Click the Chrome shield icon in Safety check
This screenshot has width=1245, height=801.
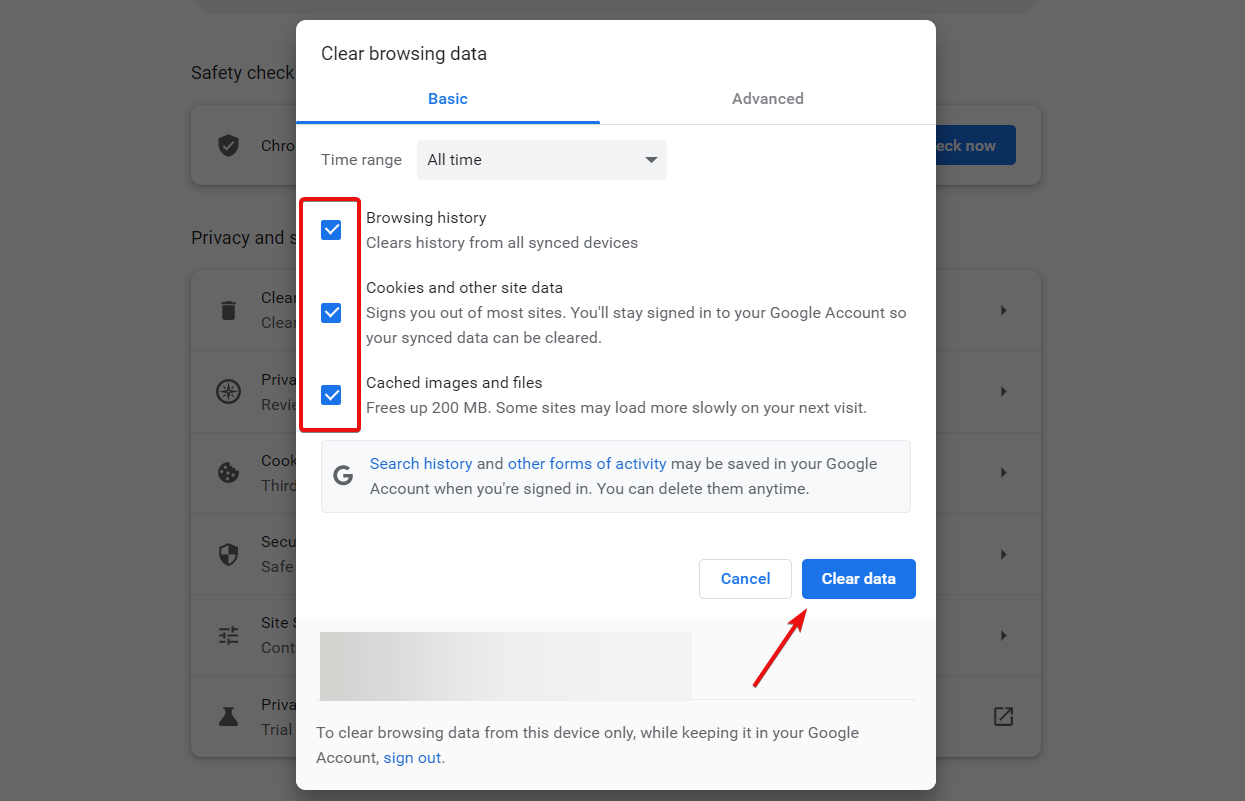[228, 145]
